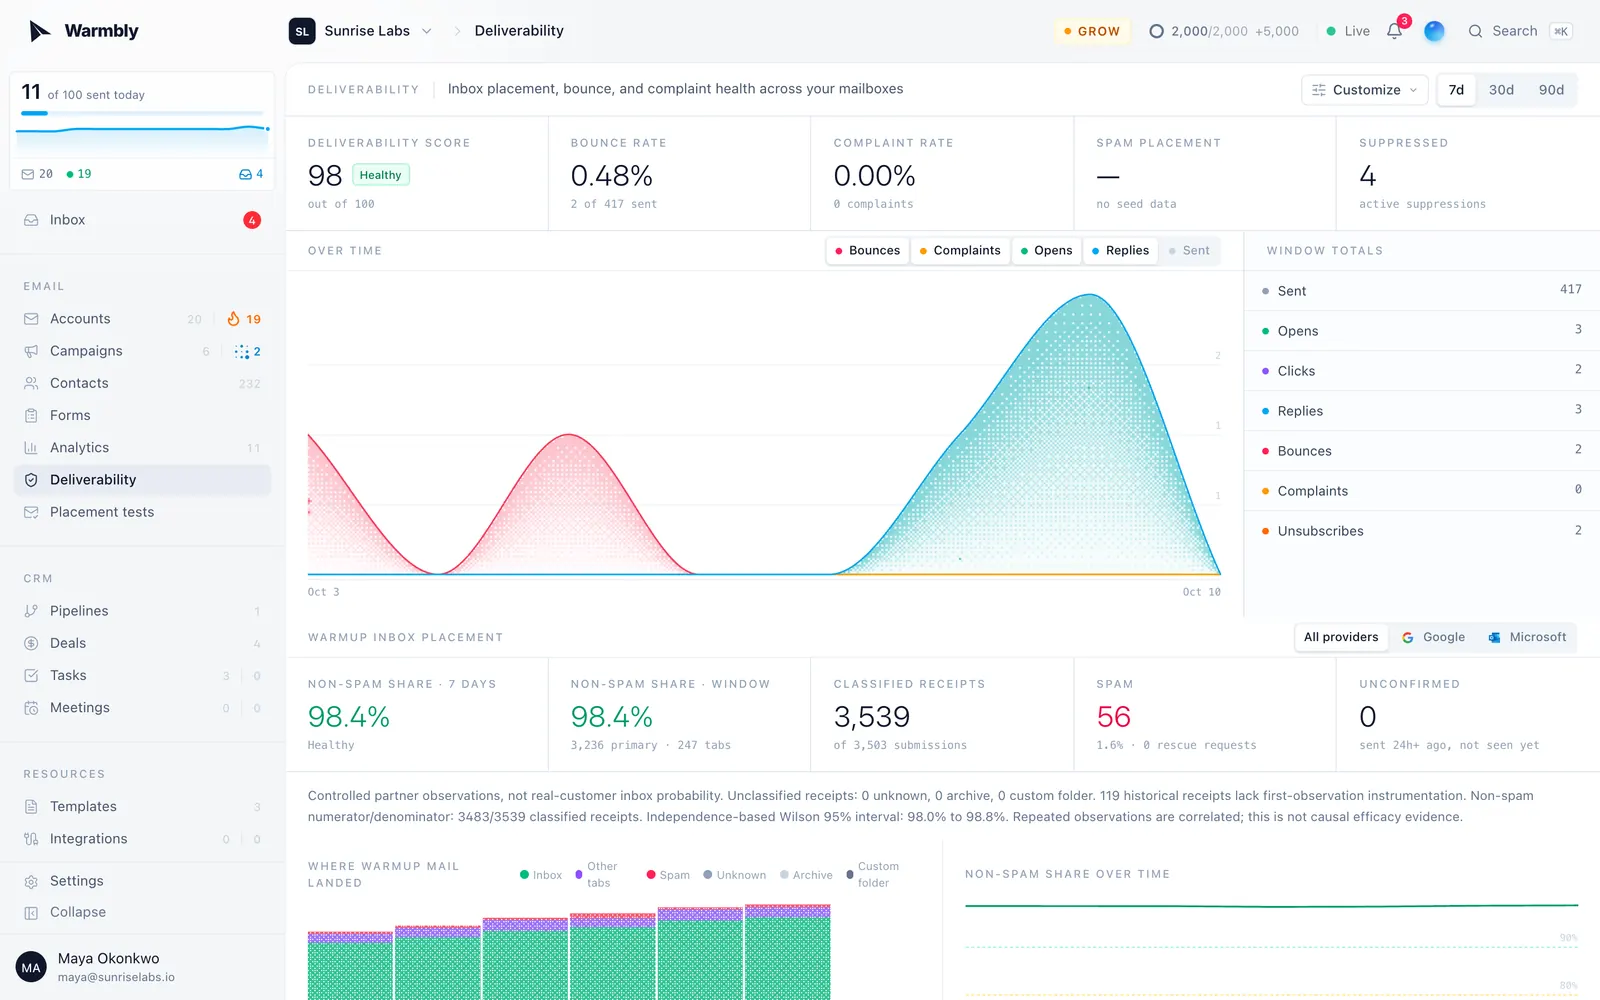Toggle Bounces series on chart
This screenshot has width=1600, height=1000.
867,251
